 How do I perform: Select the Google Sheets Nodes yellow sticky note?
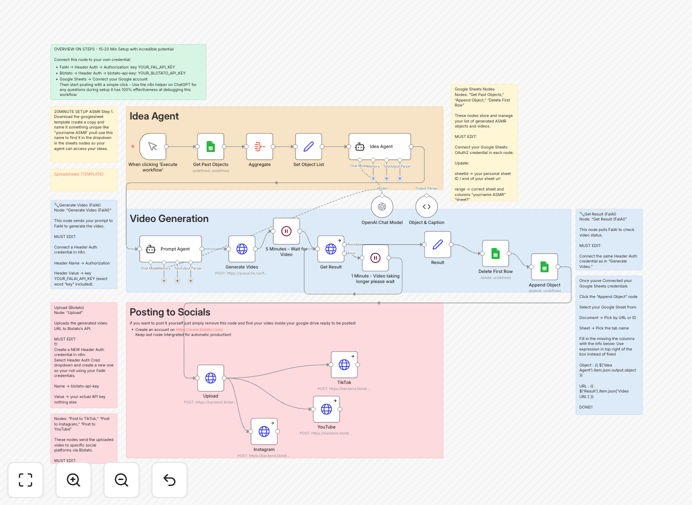click(484, 143)
